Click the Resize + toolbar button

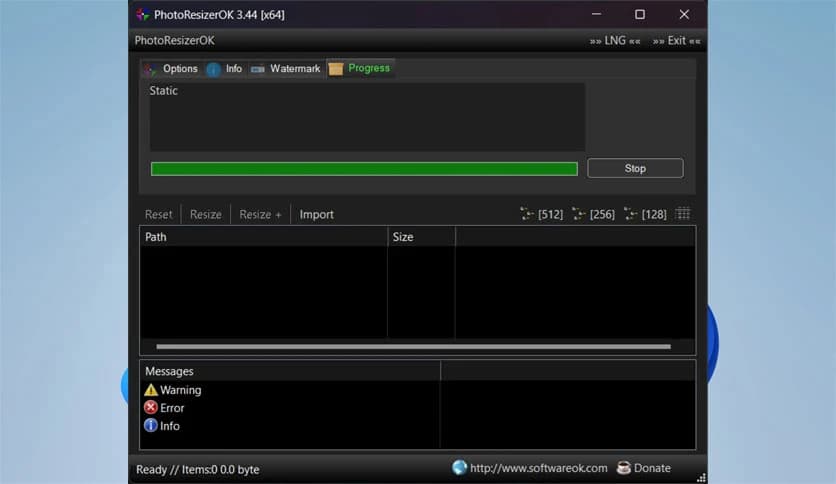coord(260,214)
